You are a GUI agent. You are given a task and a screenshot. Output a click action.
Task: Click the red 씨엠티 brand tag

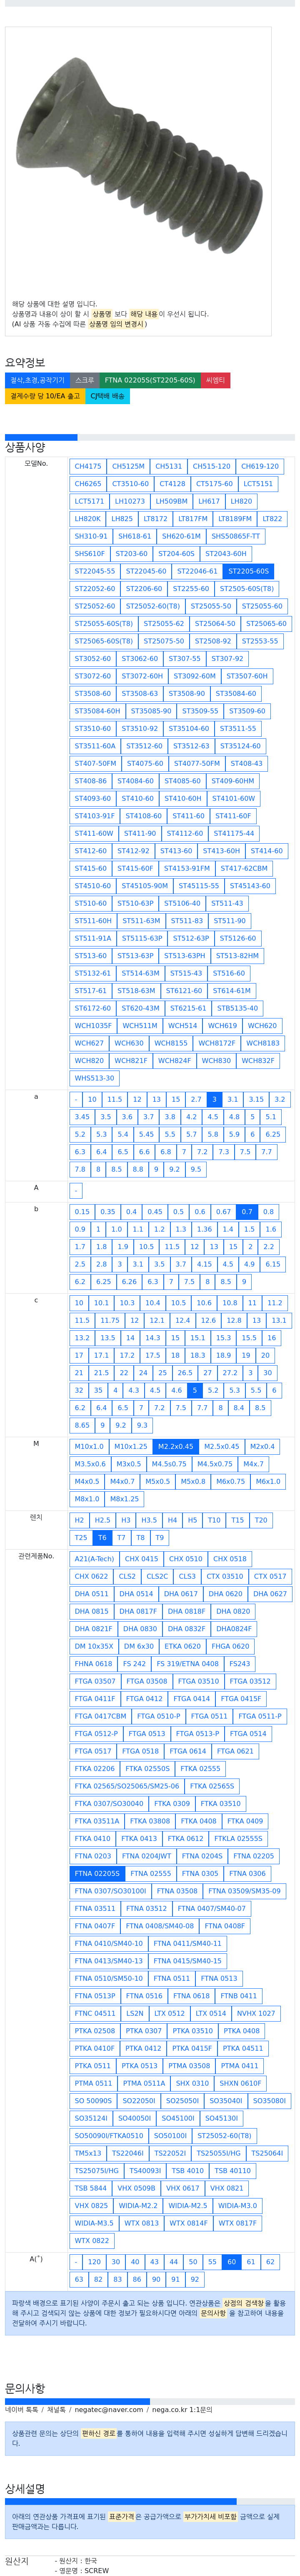click(x=216, y=380)
